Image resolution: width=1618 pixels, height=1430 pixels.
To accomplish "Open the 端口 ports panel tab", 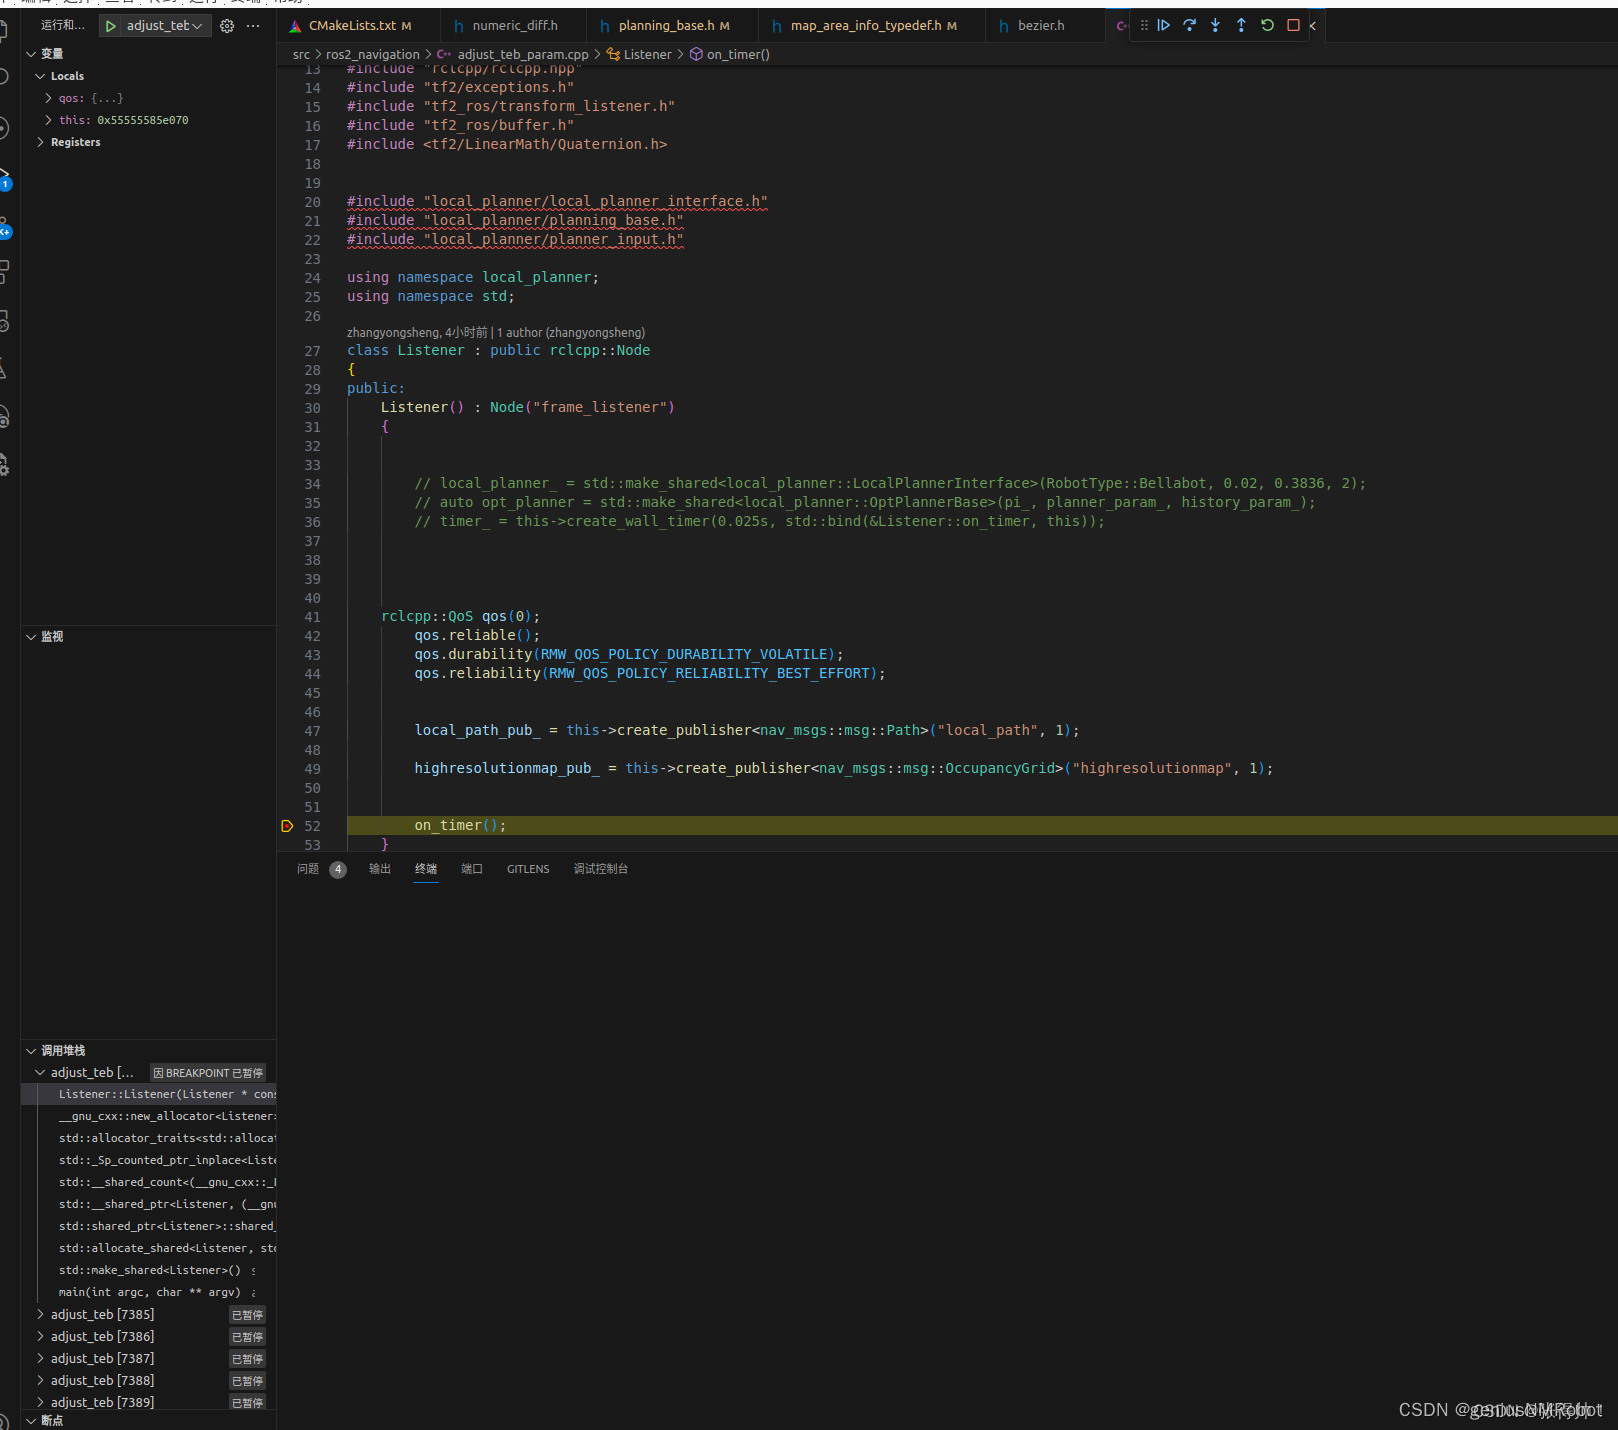I will (x=472, y=869).
